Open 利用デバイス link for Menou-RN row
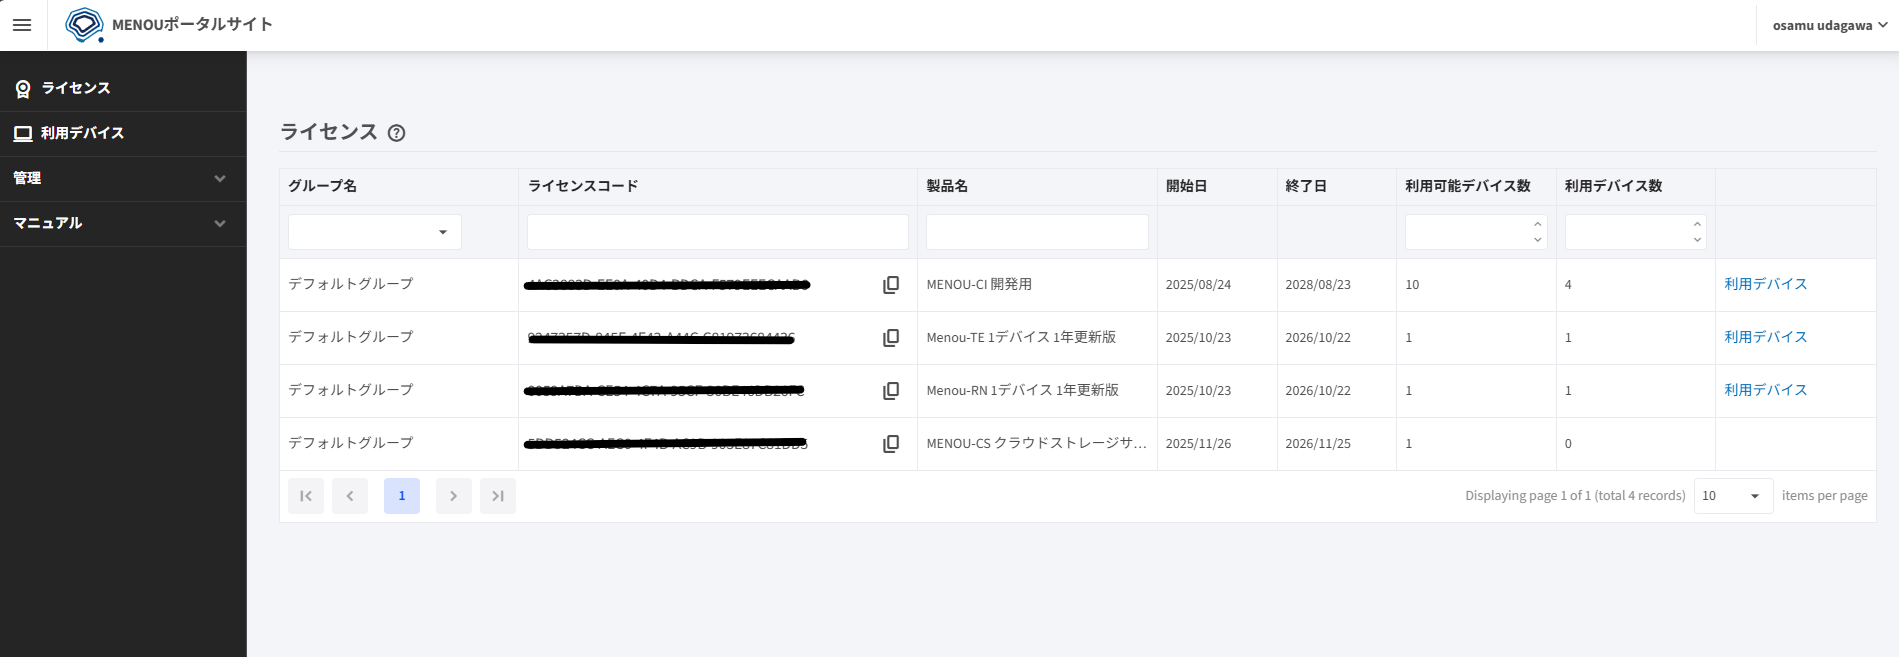This screenshot has width=1899, height=657. coord(1765,390)
